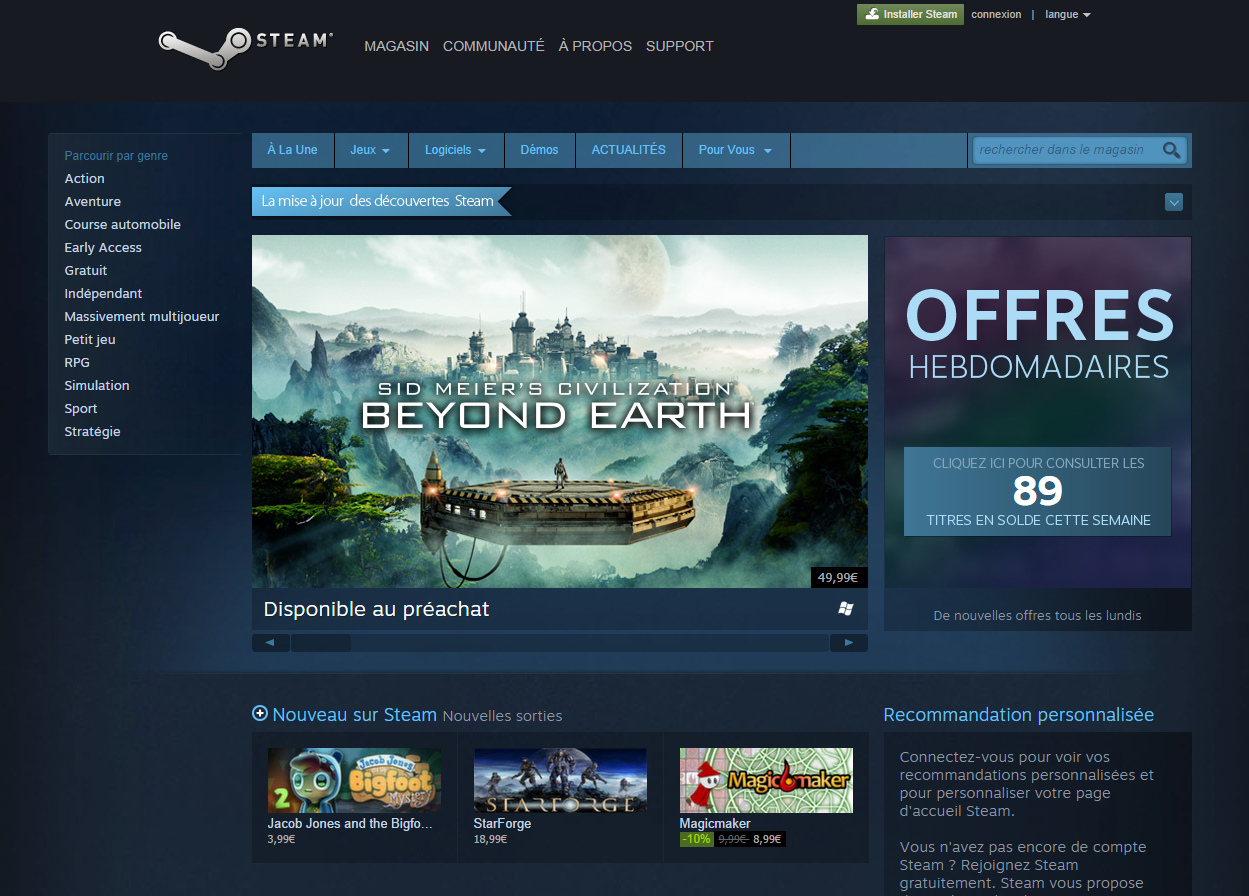
Task: Open the Pour Vous dropdown
Action: click(735, 149)
